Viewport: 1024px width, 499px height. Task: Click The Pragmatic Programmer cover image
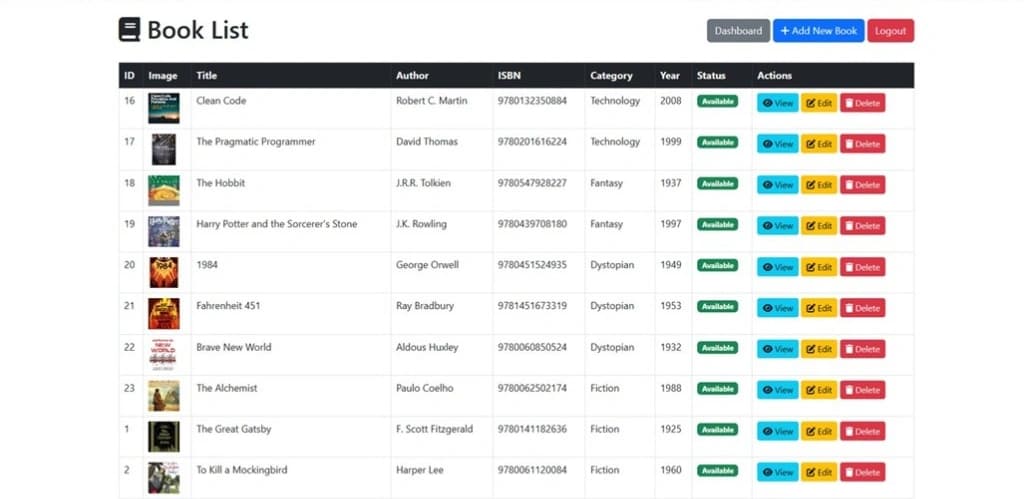tap(163, 150)
